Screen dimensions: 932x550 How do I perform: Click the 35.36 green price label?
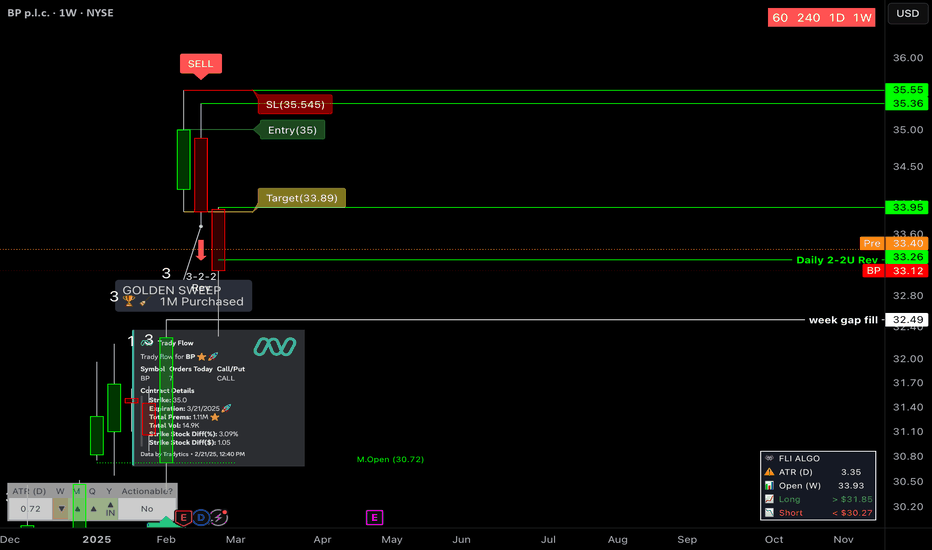coord(907,103)
